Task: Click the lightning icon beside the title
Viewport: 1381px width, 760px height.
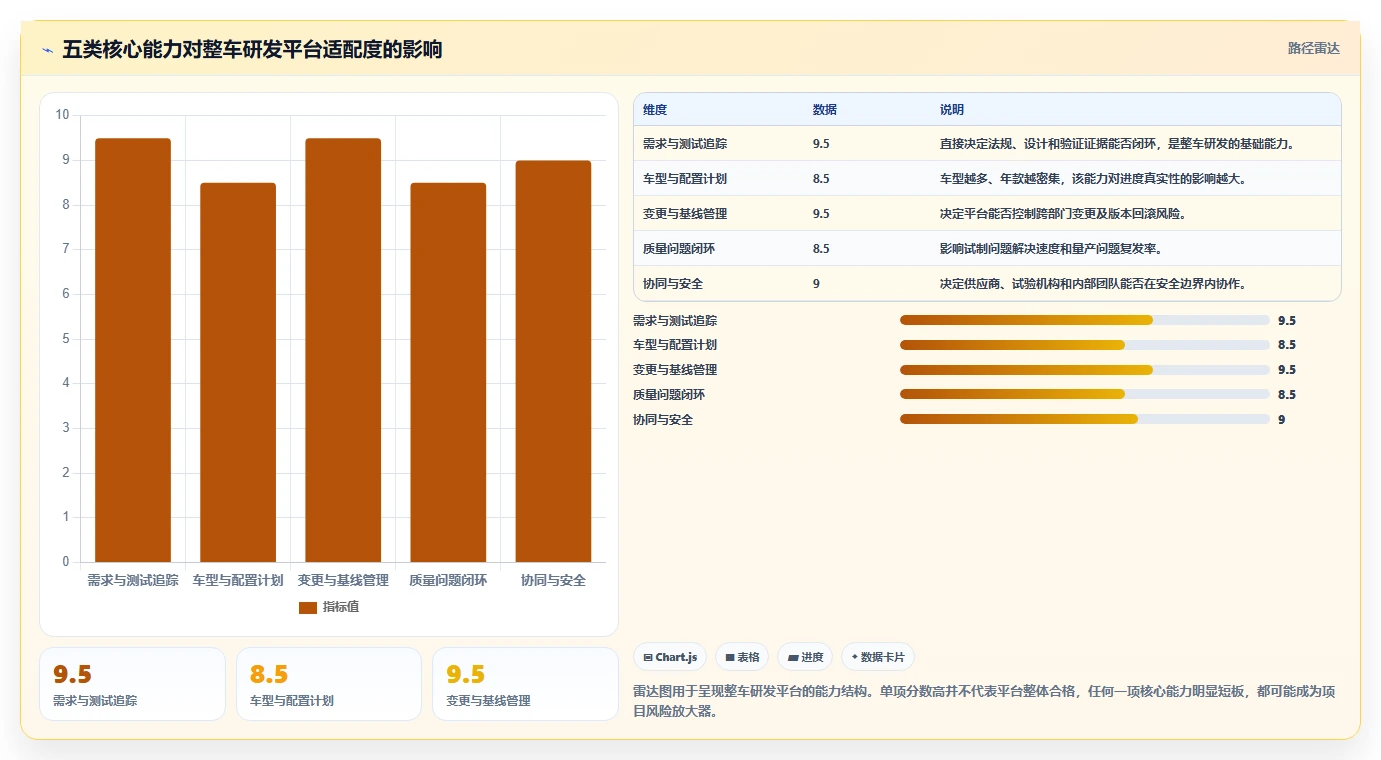Action: (x=47, y=50)
